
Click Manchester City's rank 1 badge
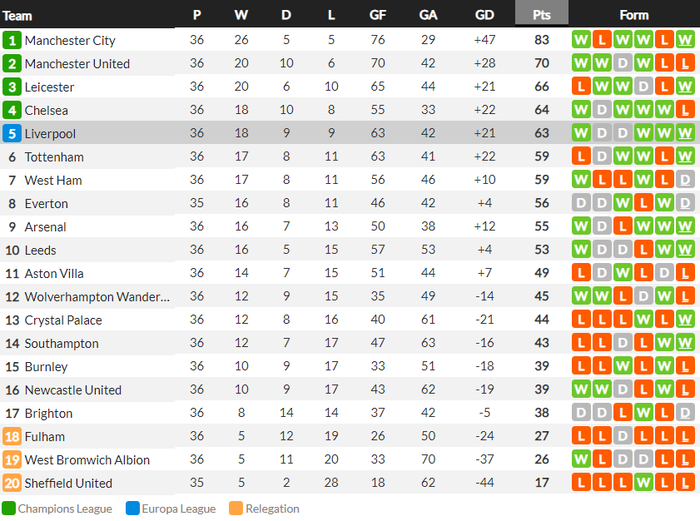coord(12,40)
